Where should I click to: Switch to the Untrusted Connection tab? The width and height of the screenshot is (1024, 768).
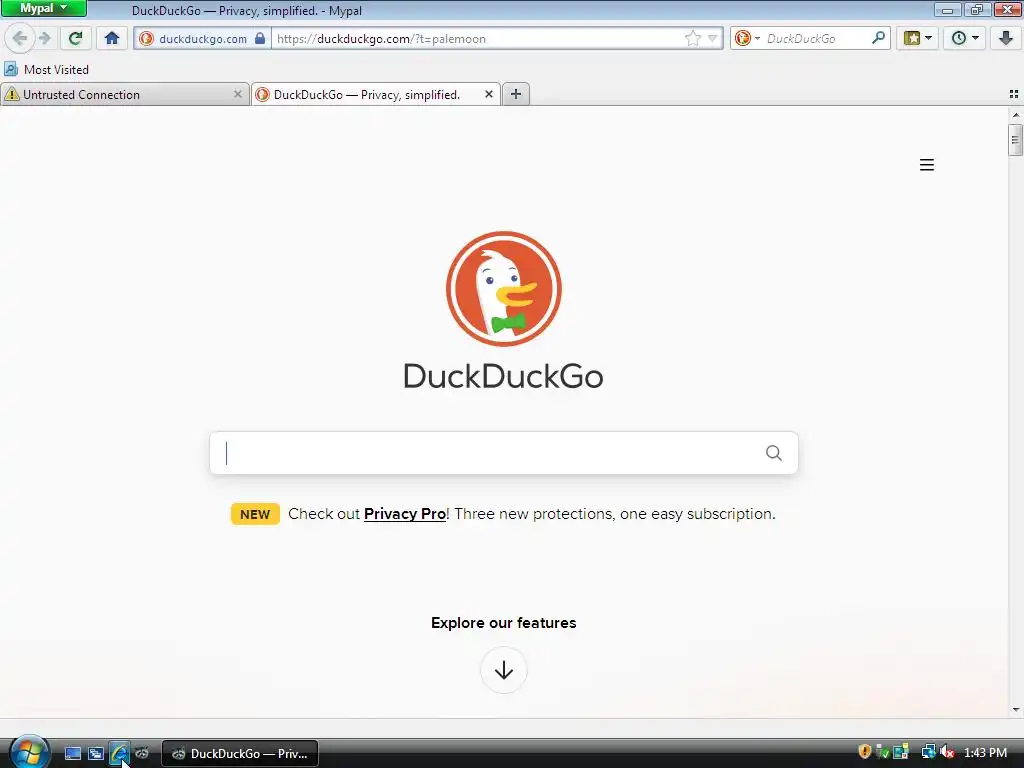coord(124,95)
